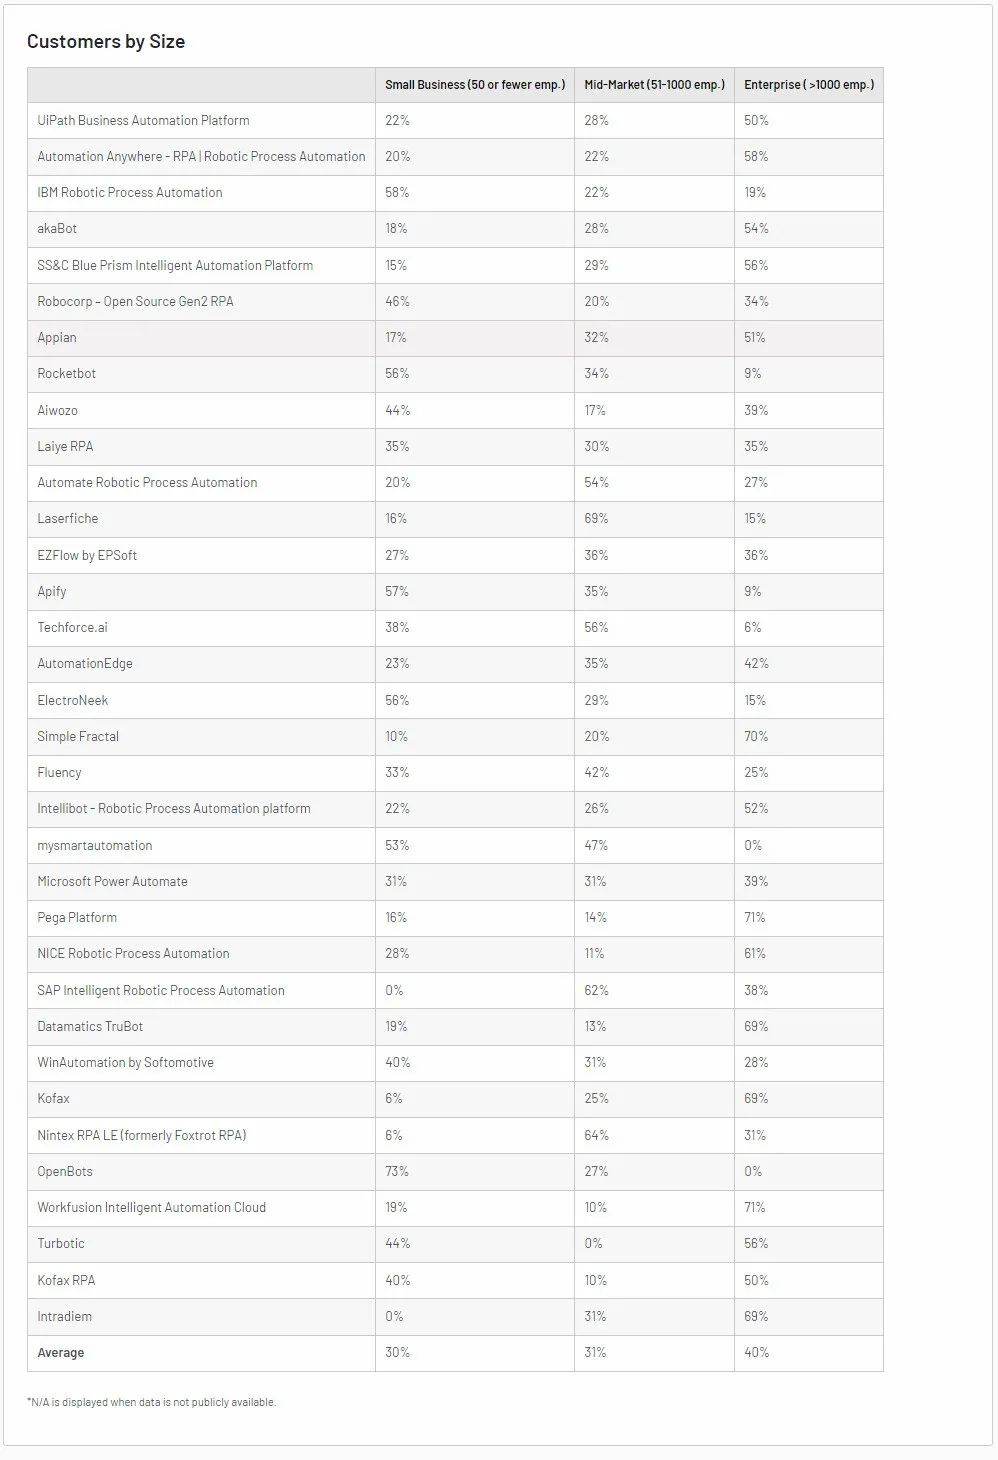
Task: Click the Pega Platform product name
Action: click(77, 917)
